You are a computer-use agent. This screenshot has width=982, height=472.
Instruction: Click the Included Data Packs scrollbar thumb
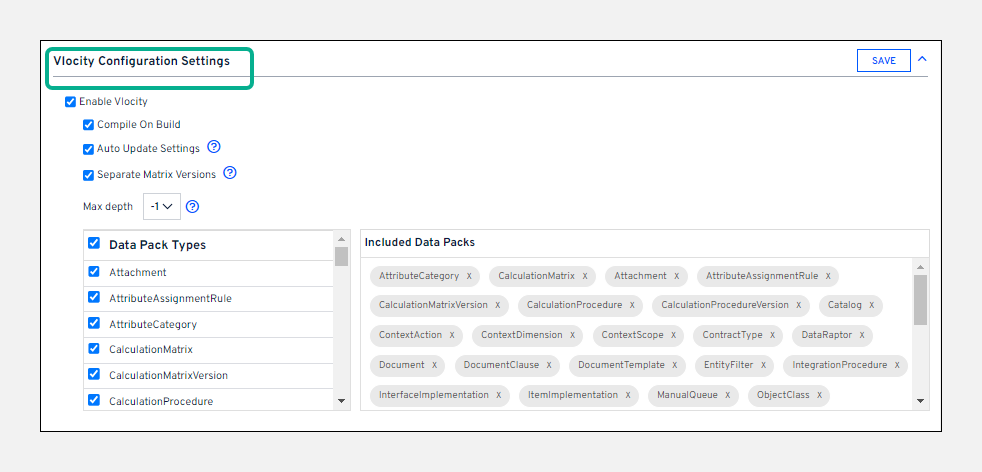pos(920,300)
